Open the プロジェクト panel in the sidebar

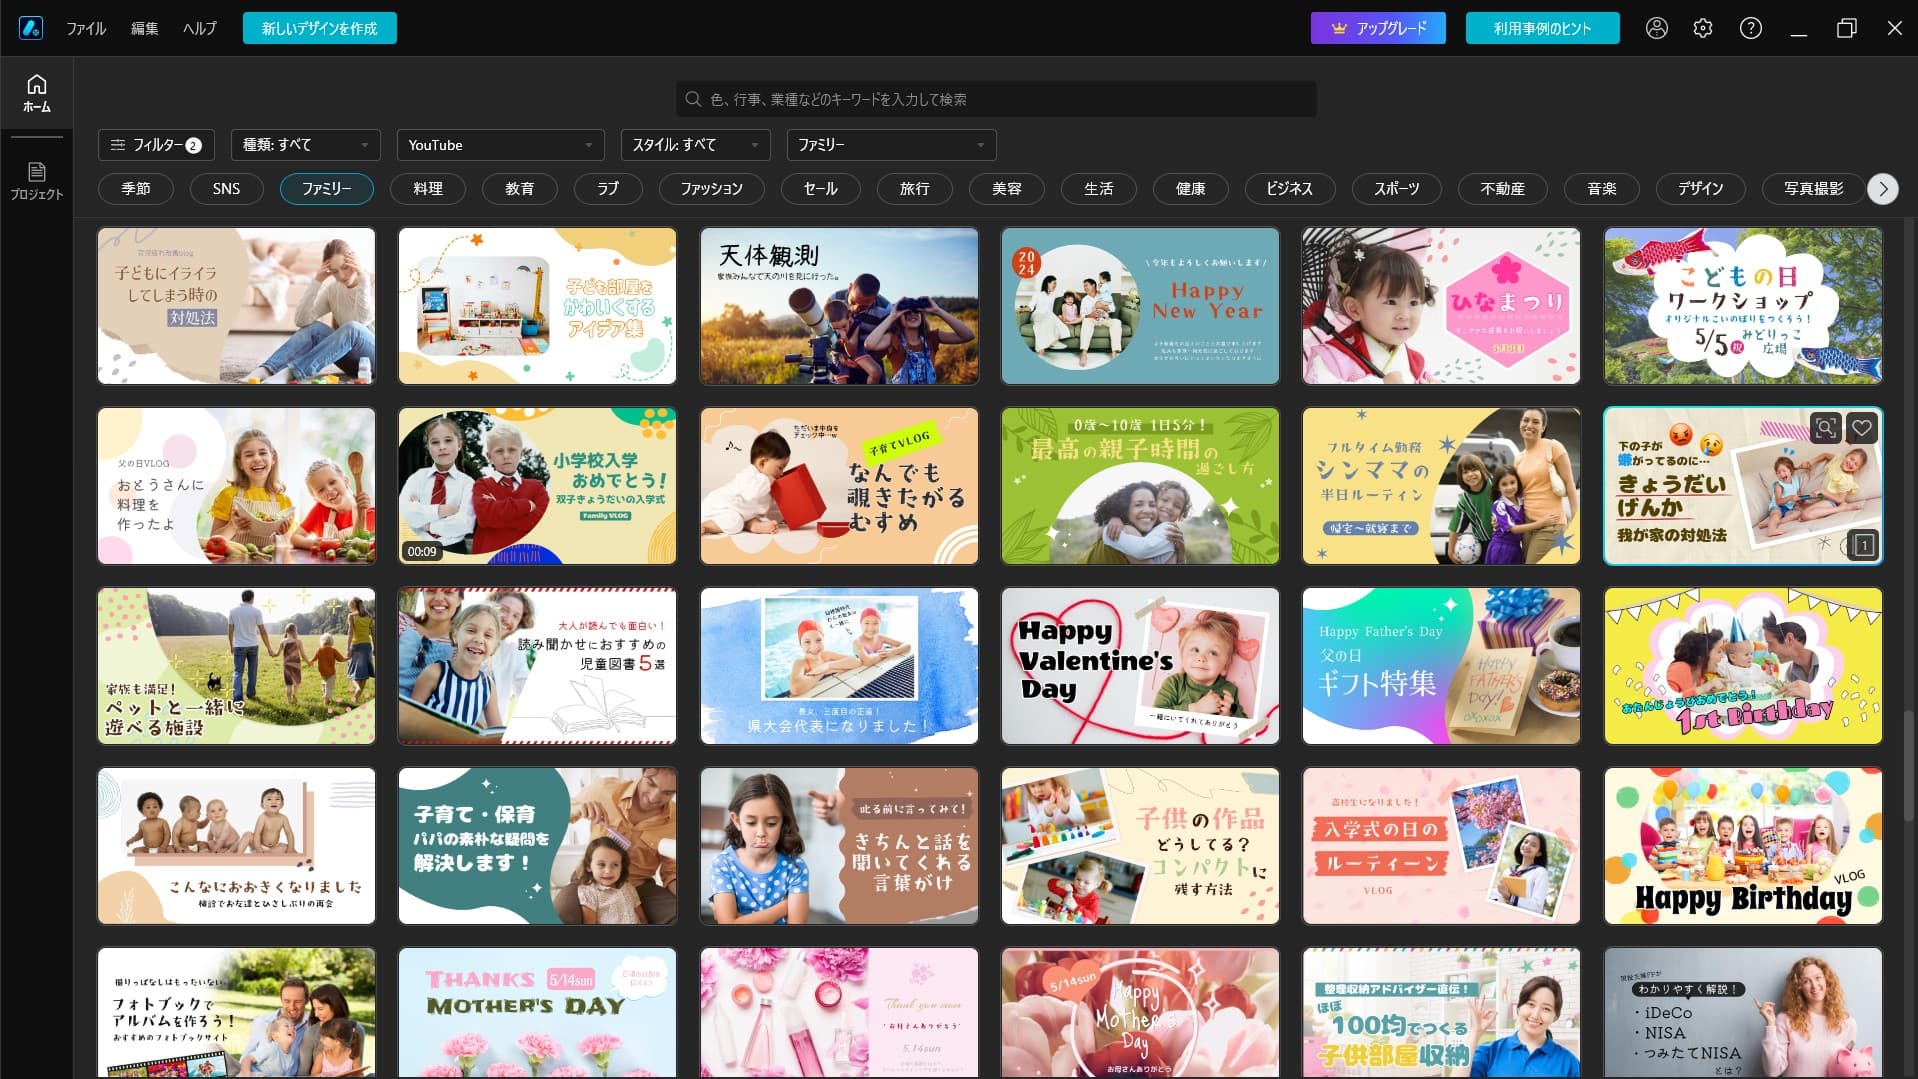(36, 180)
